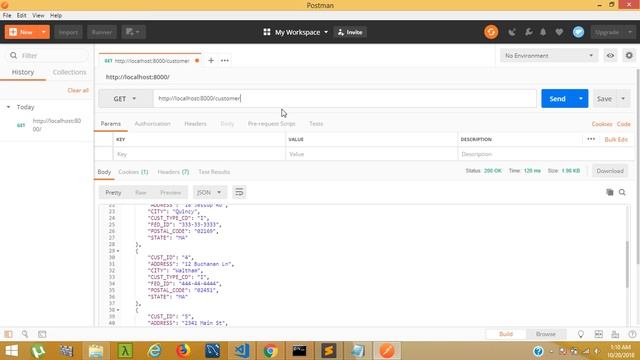
Task: Collapse JSON object at line 38
Action: [x=118, y=310]
